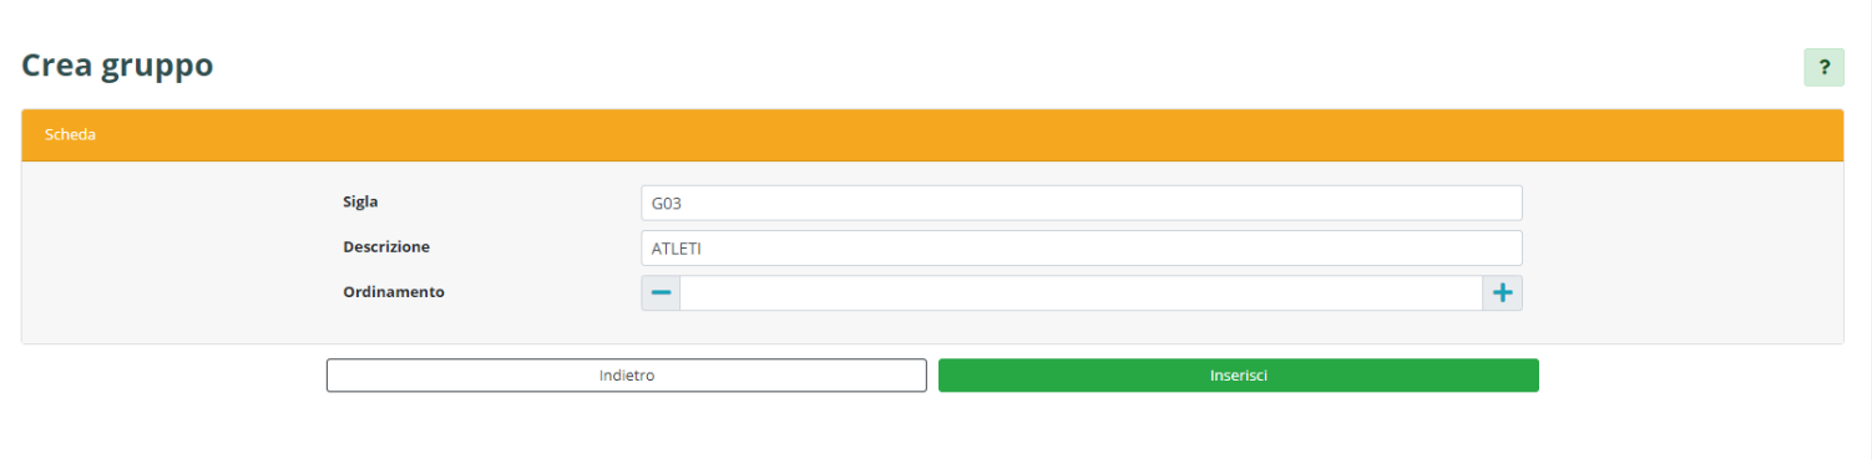Select the Scheda tab header
The image size is (1872, 460).
coord(70,134)
